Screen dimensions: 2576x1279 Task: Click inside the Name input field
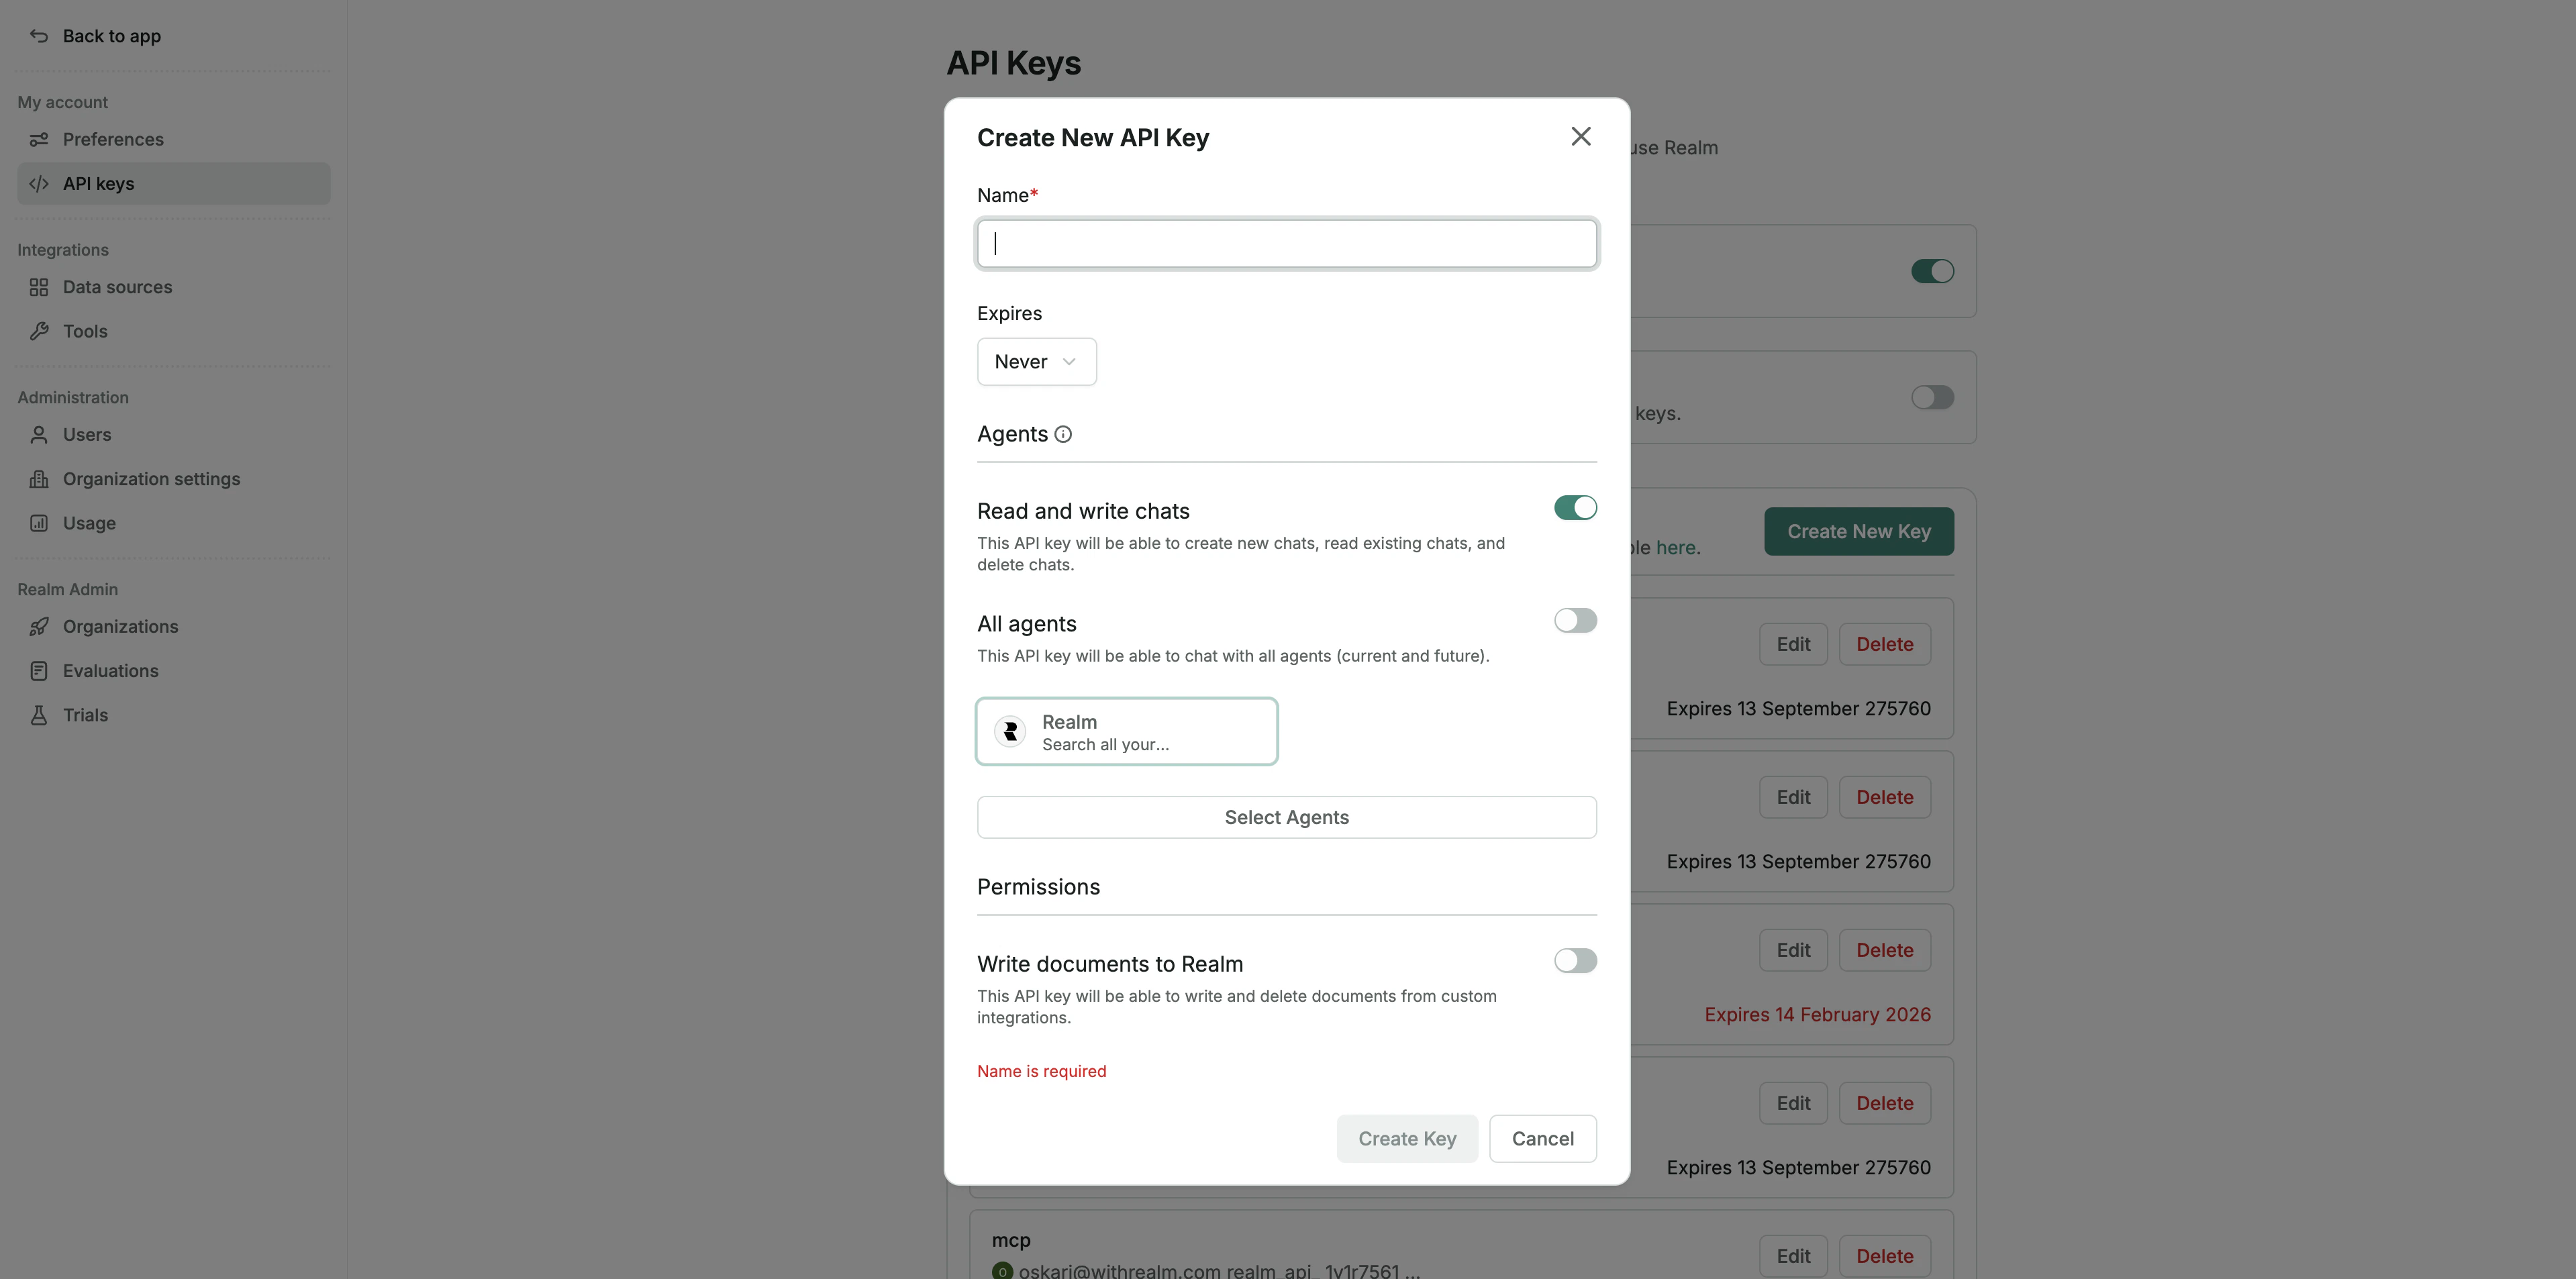(x=1286, y=243)
